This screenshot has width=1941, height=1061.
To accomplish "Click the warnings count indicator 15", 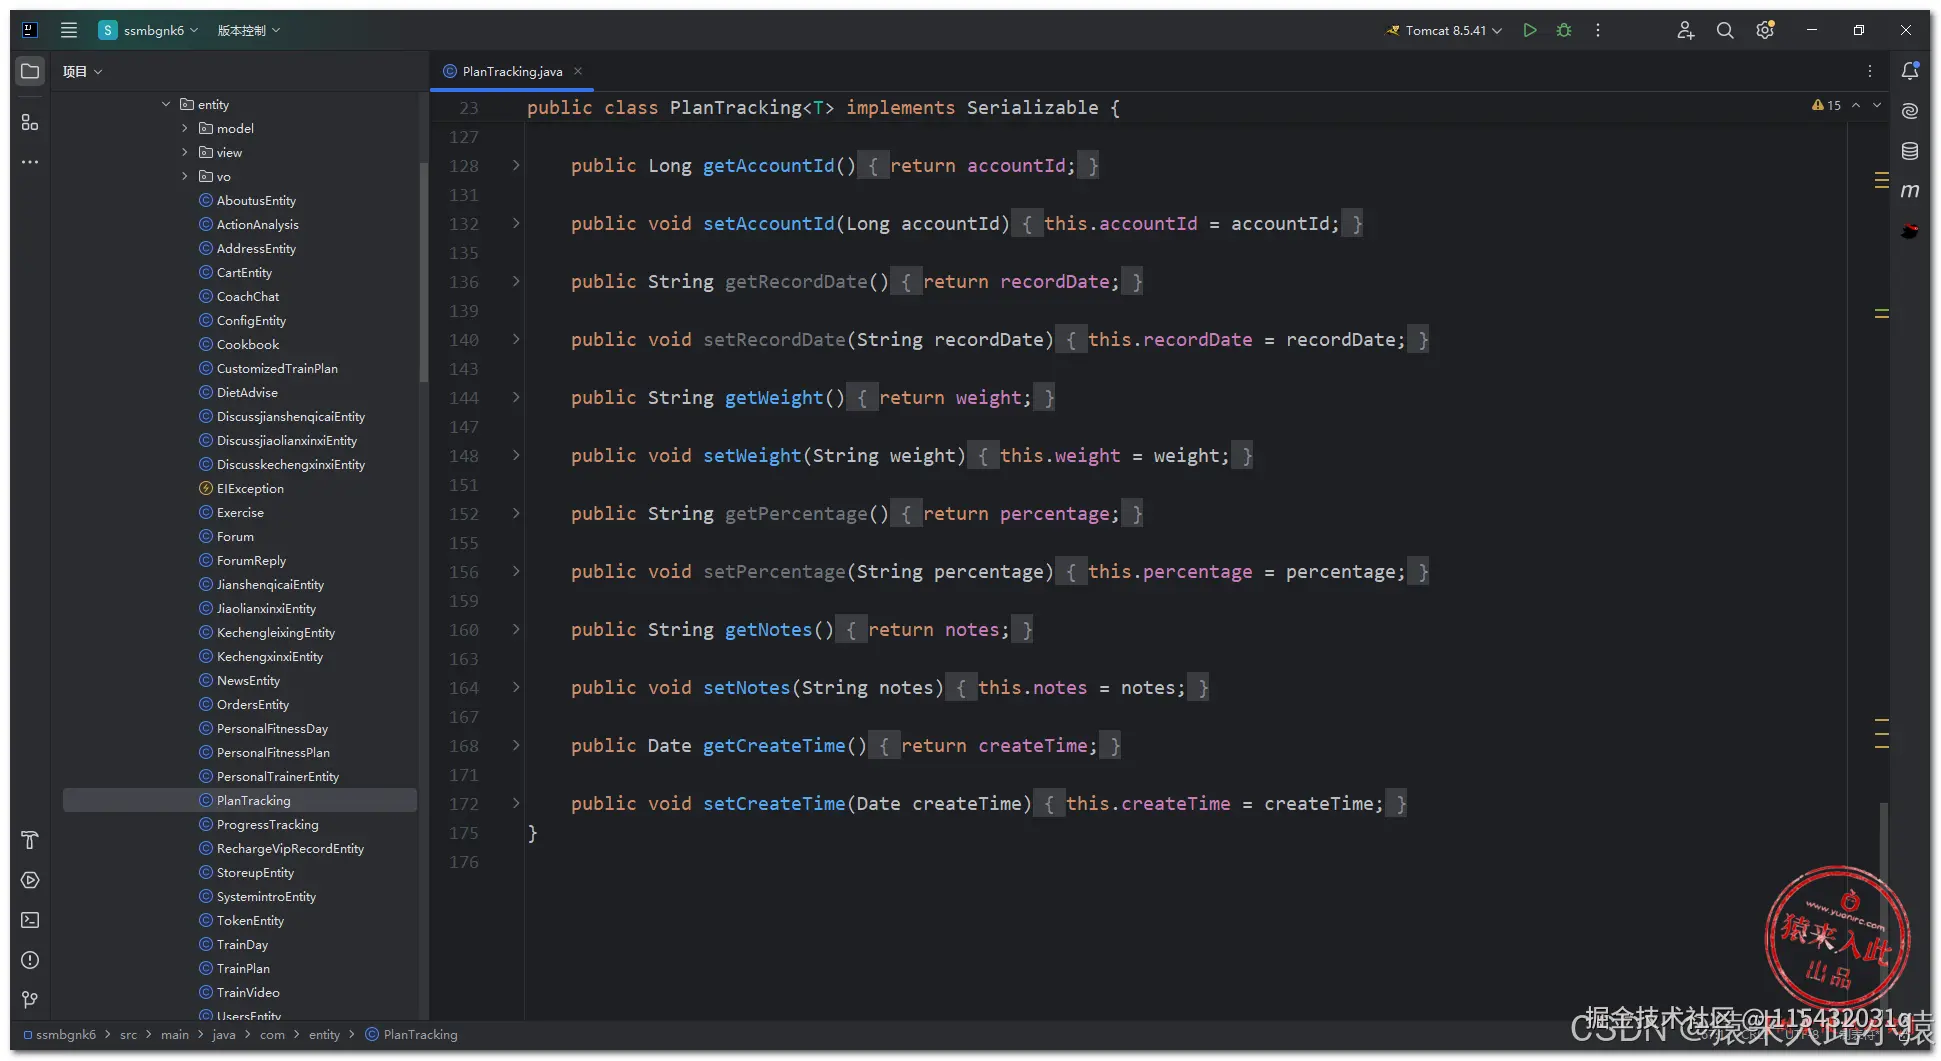I will (1826, 105).
